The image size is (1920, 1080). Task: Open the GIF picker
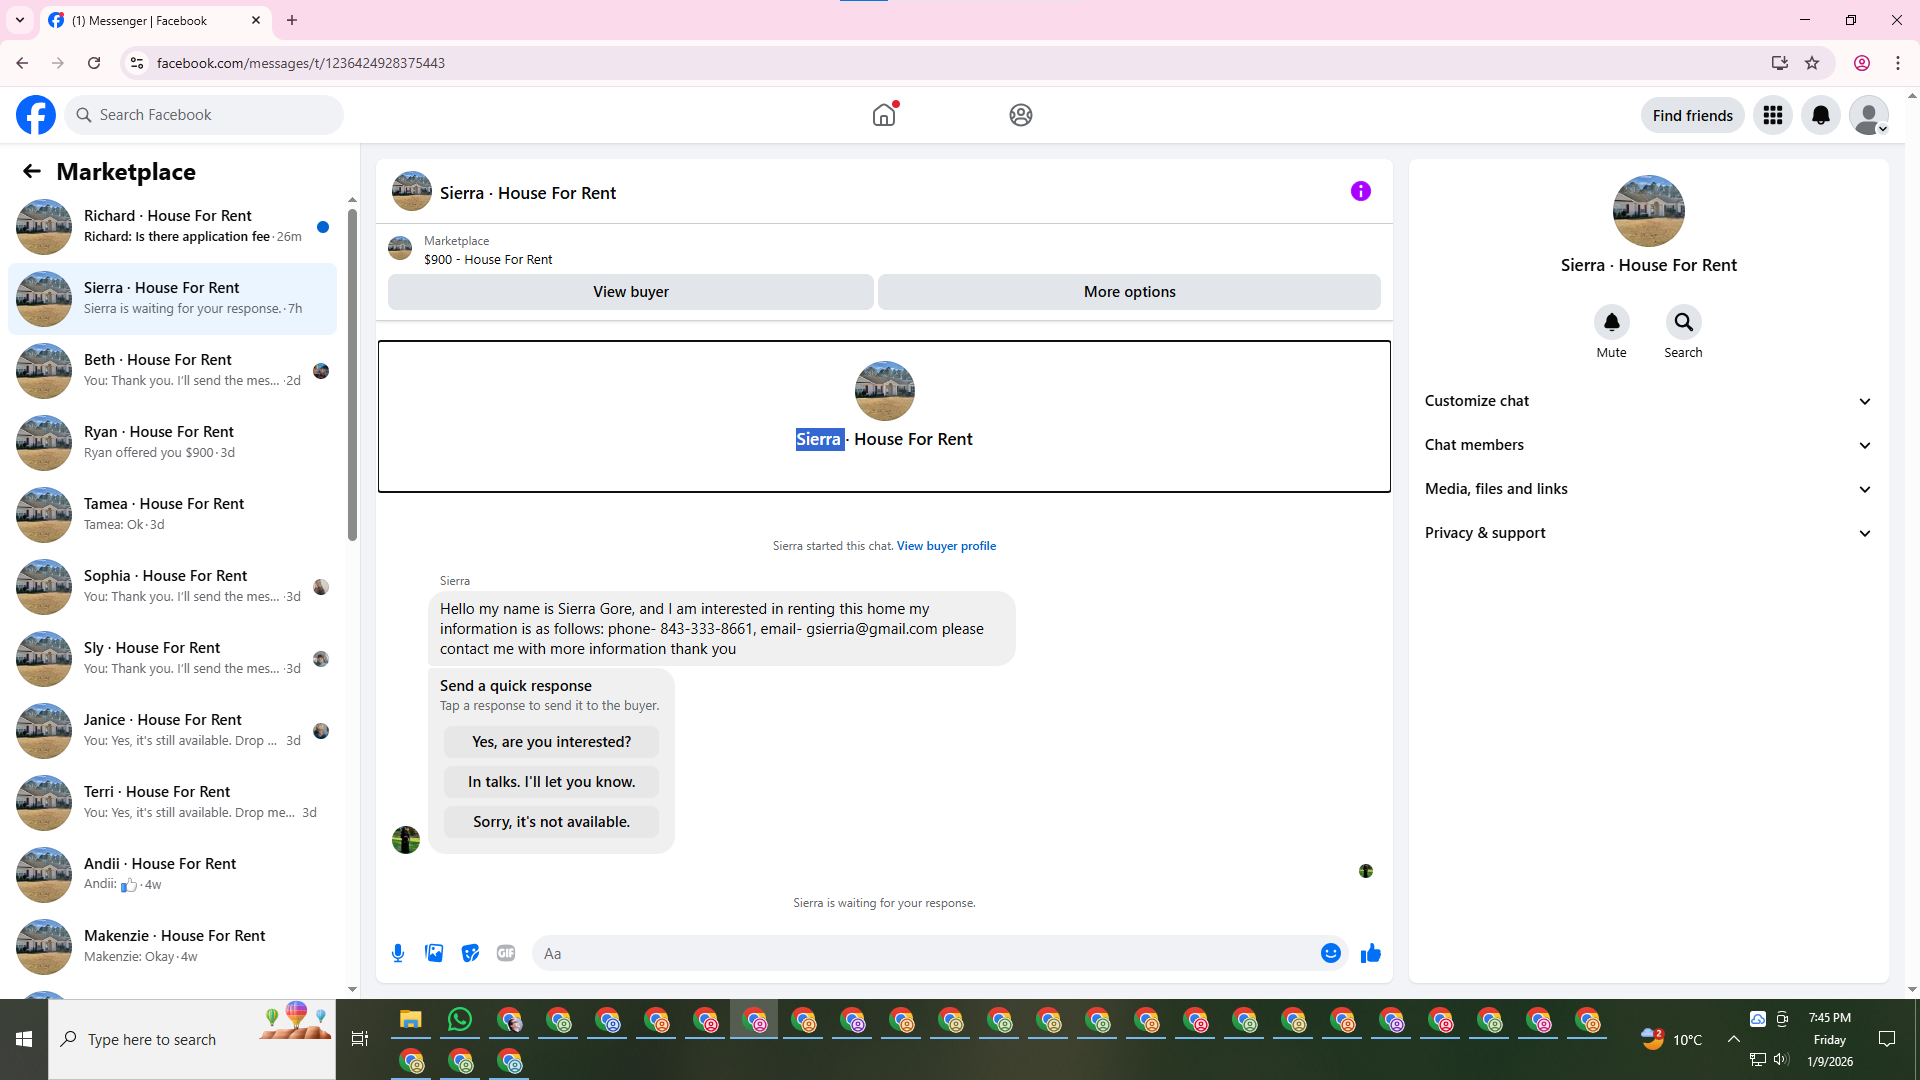506,953
